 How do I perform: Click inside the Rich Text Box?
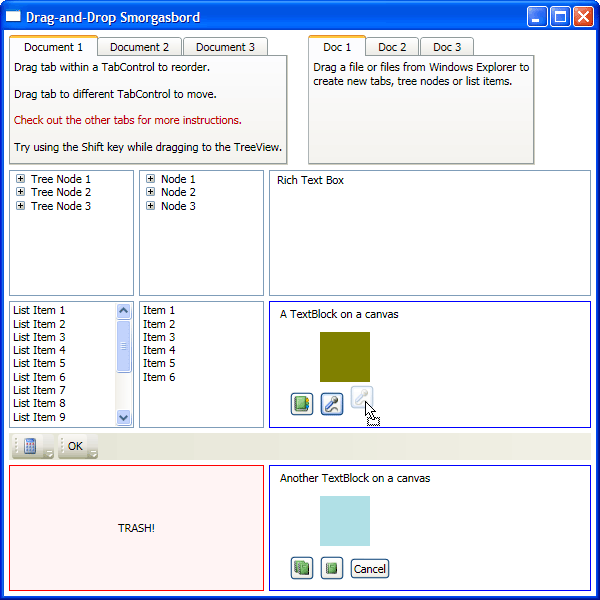[430, 233]
